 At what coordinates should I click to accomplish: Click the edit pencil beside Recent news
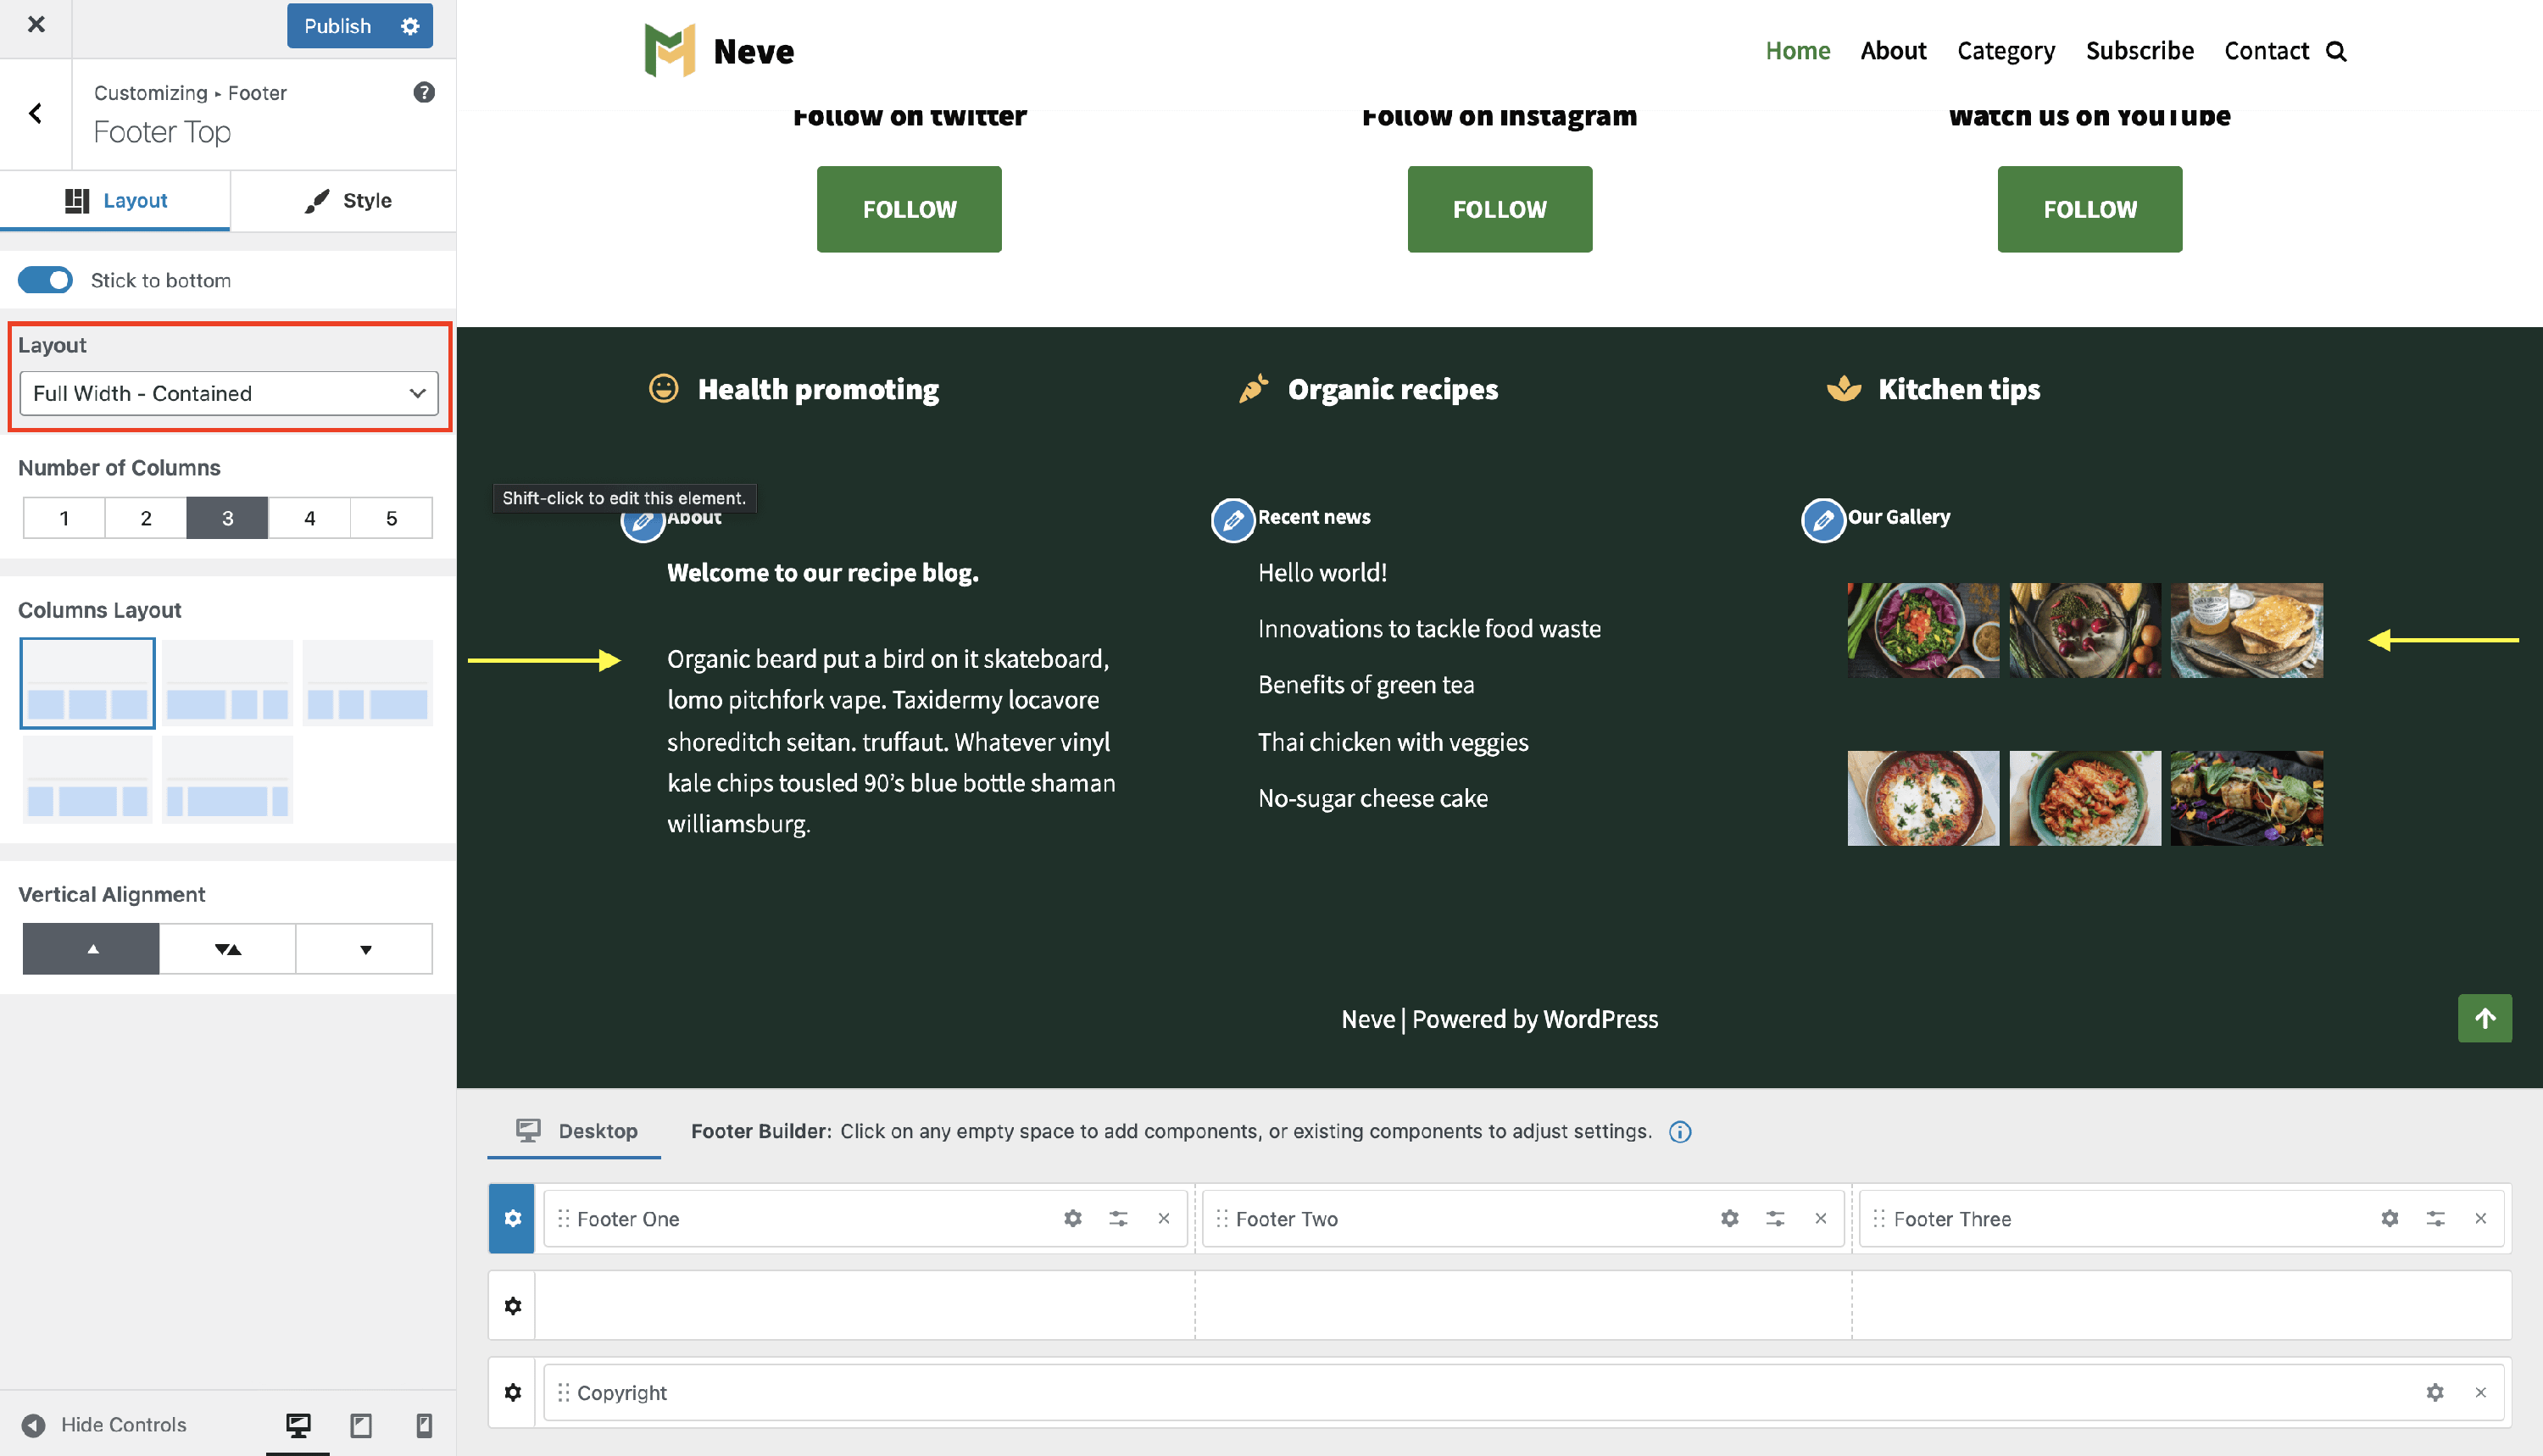[1232, 520]
